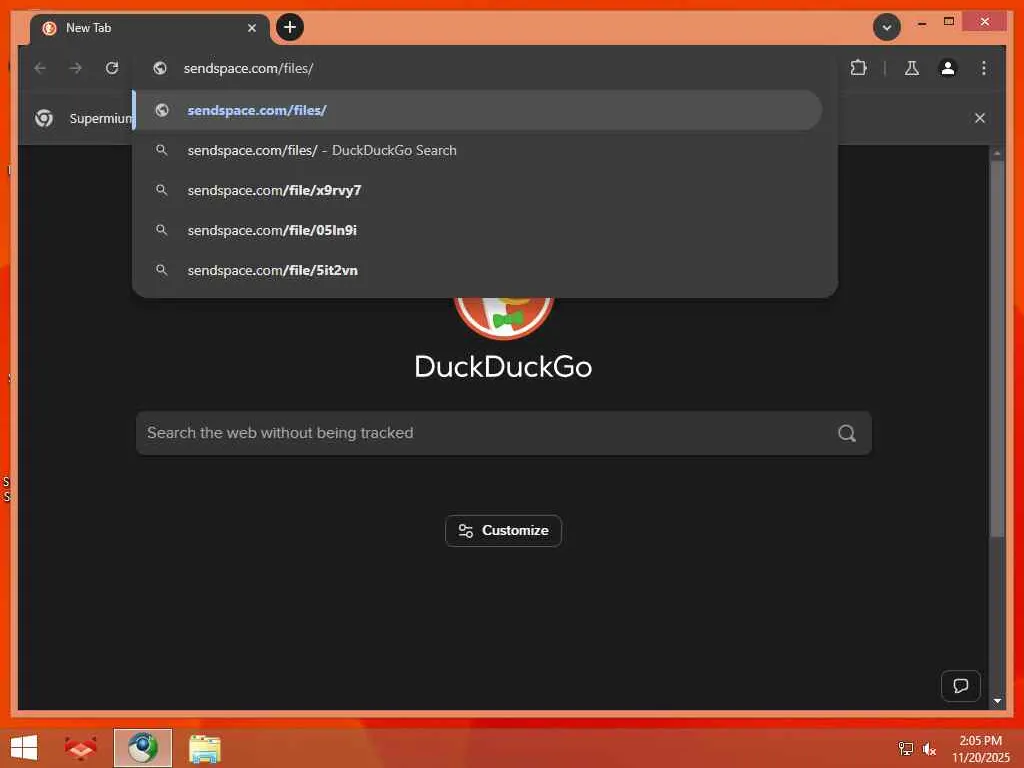The width and height of the screenshot is (1024, 768).
Task: Pick suggestion sendspace.com/file/x9rvy7
Action: (x=477, y=190)
